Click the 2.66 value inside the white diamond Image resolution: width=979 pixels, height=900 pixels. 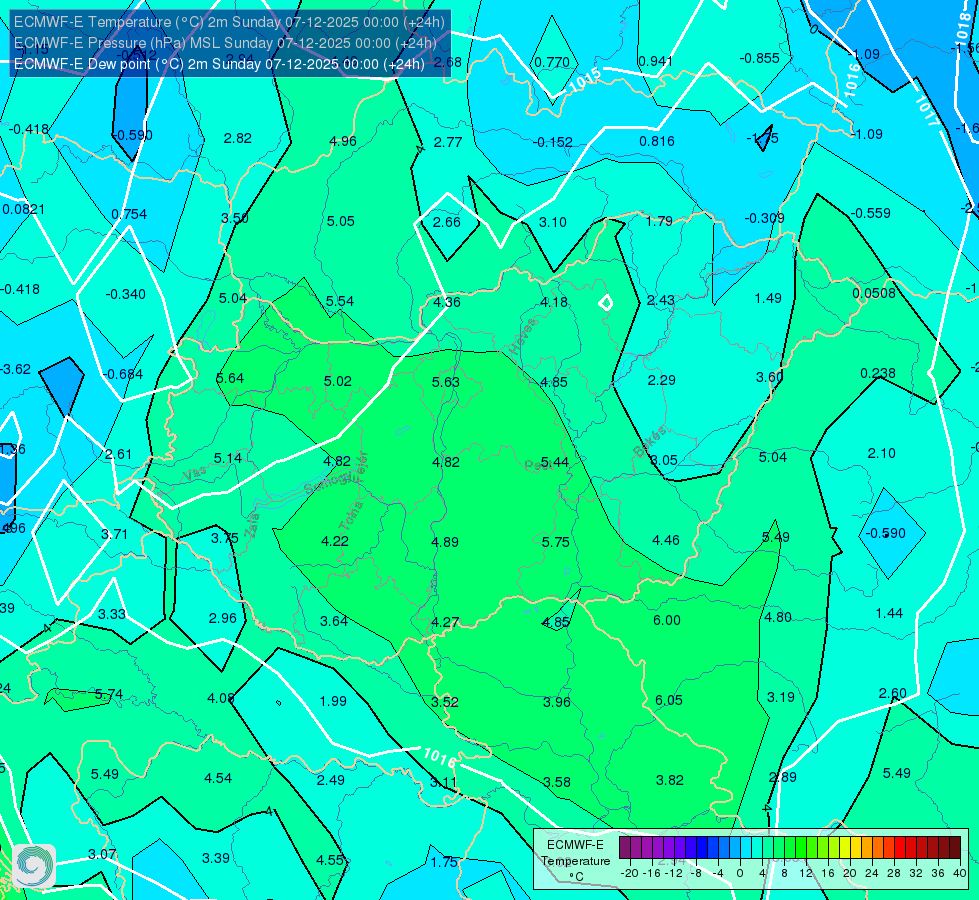pyautogui.click(x=446, y=222)
